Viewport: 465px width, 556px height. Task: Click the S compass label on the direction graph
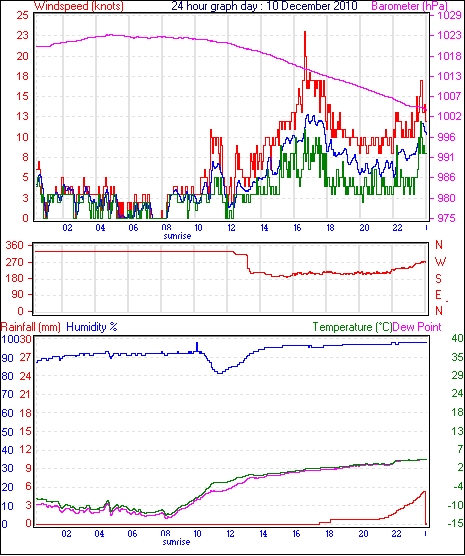439,279
